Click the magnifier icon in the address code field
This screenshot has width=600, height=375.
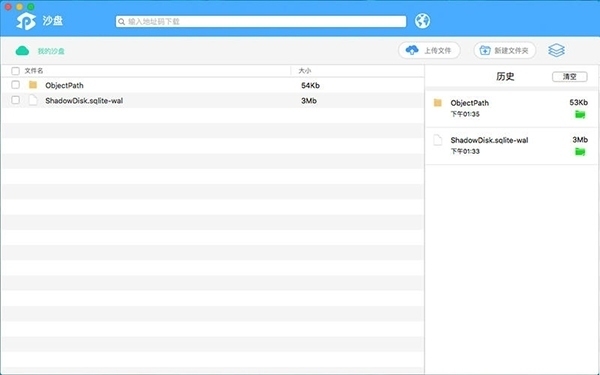coord(121,21)
